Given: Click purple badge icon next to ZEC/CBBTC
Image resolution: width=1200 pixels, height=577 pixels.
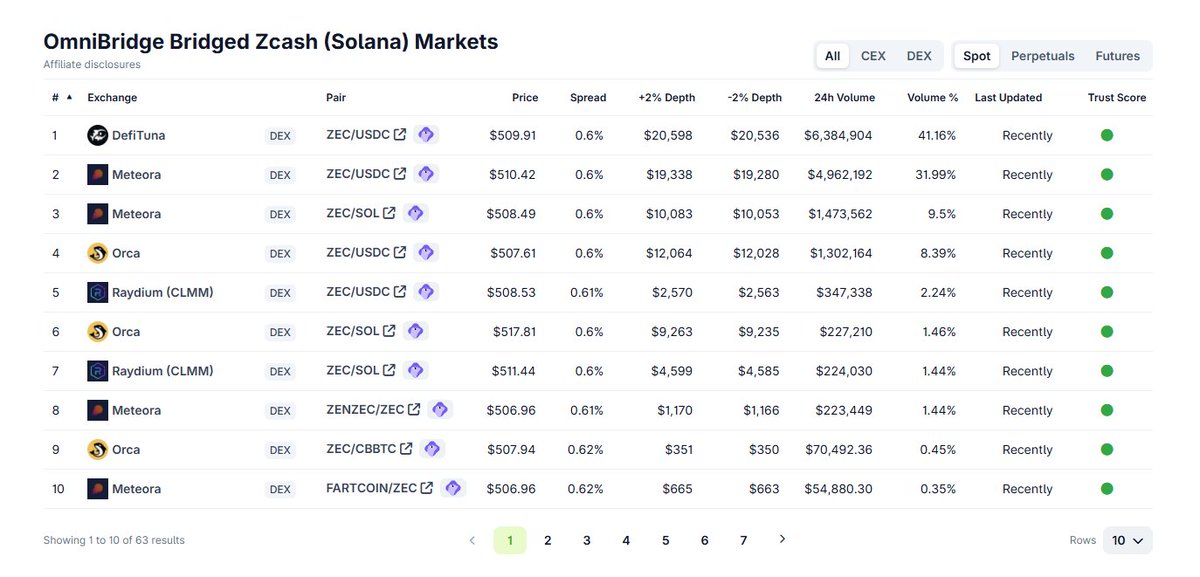Looking at the screenshot, I should point(432,449).
